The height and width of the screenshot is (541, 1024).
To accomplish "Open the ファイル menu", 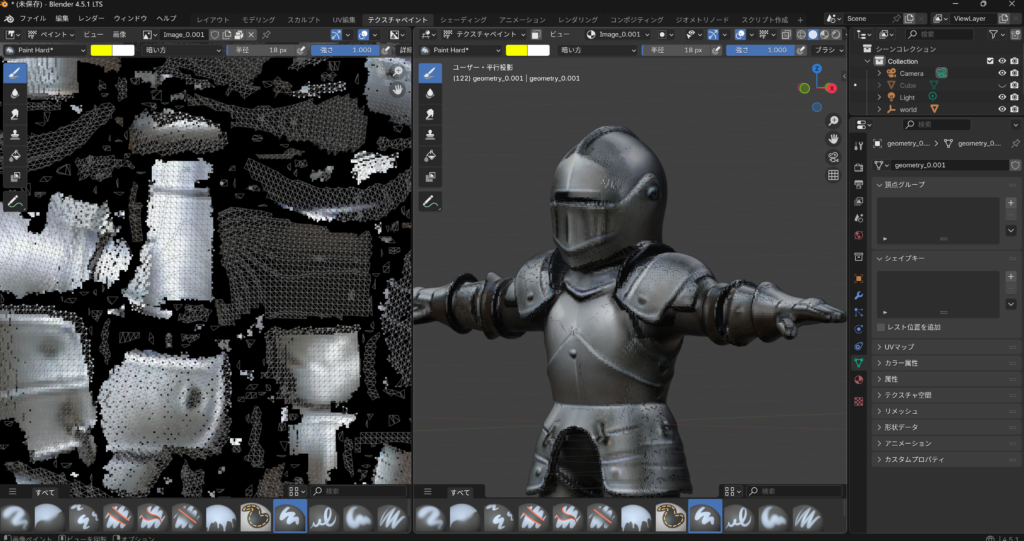I will pyautogui.click(x=33, y=19).
